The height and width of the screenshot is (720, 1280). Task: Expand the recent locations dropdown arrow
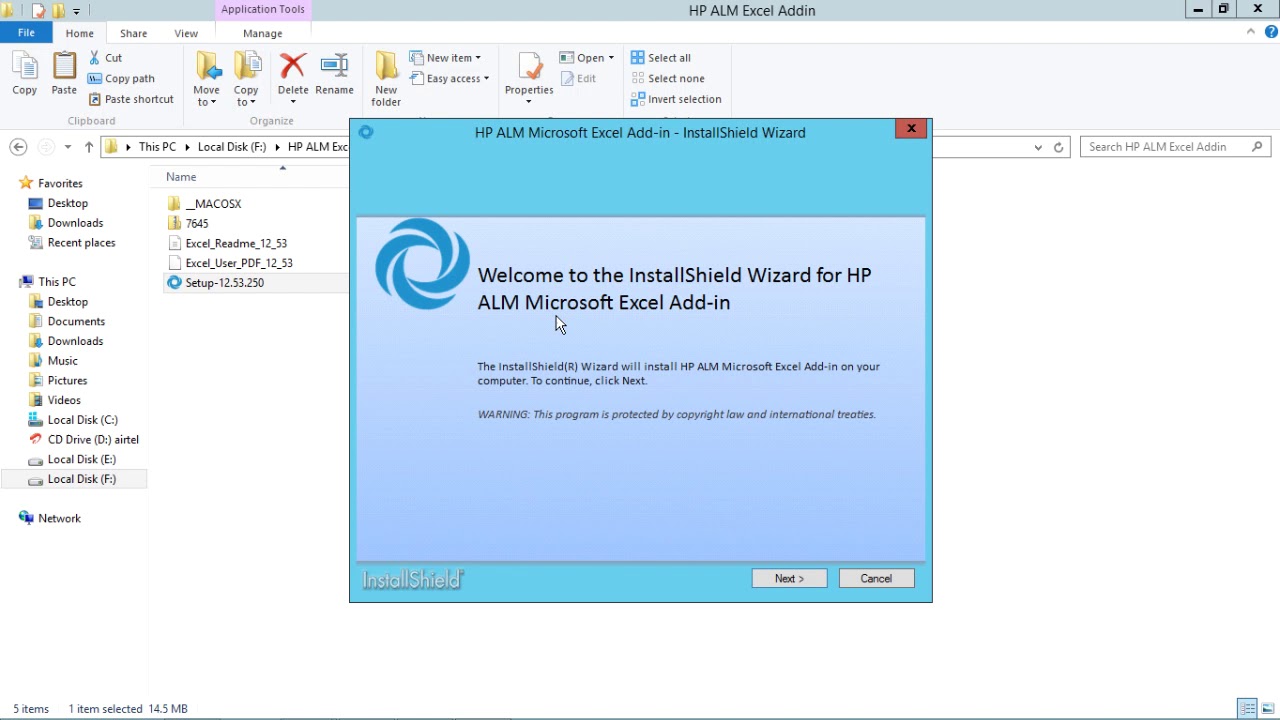[67, 147]
